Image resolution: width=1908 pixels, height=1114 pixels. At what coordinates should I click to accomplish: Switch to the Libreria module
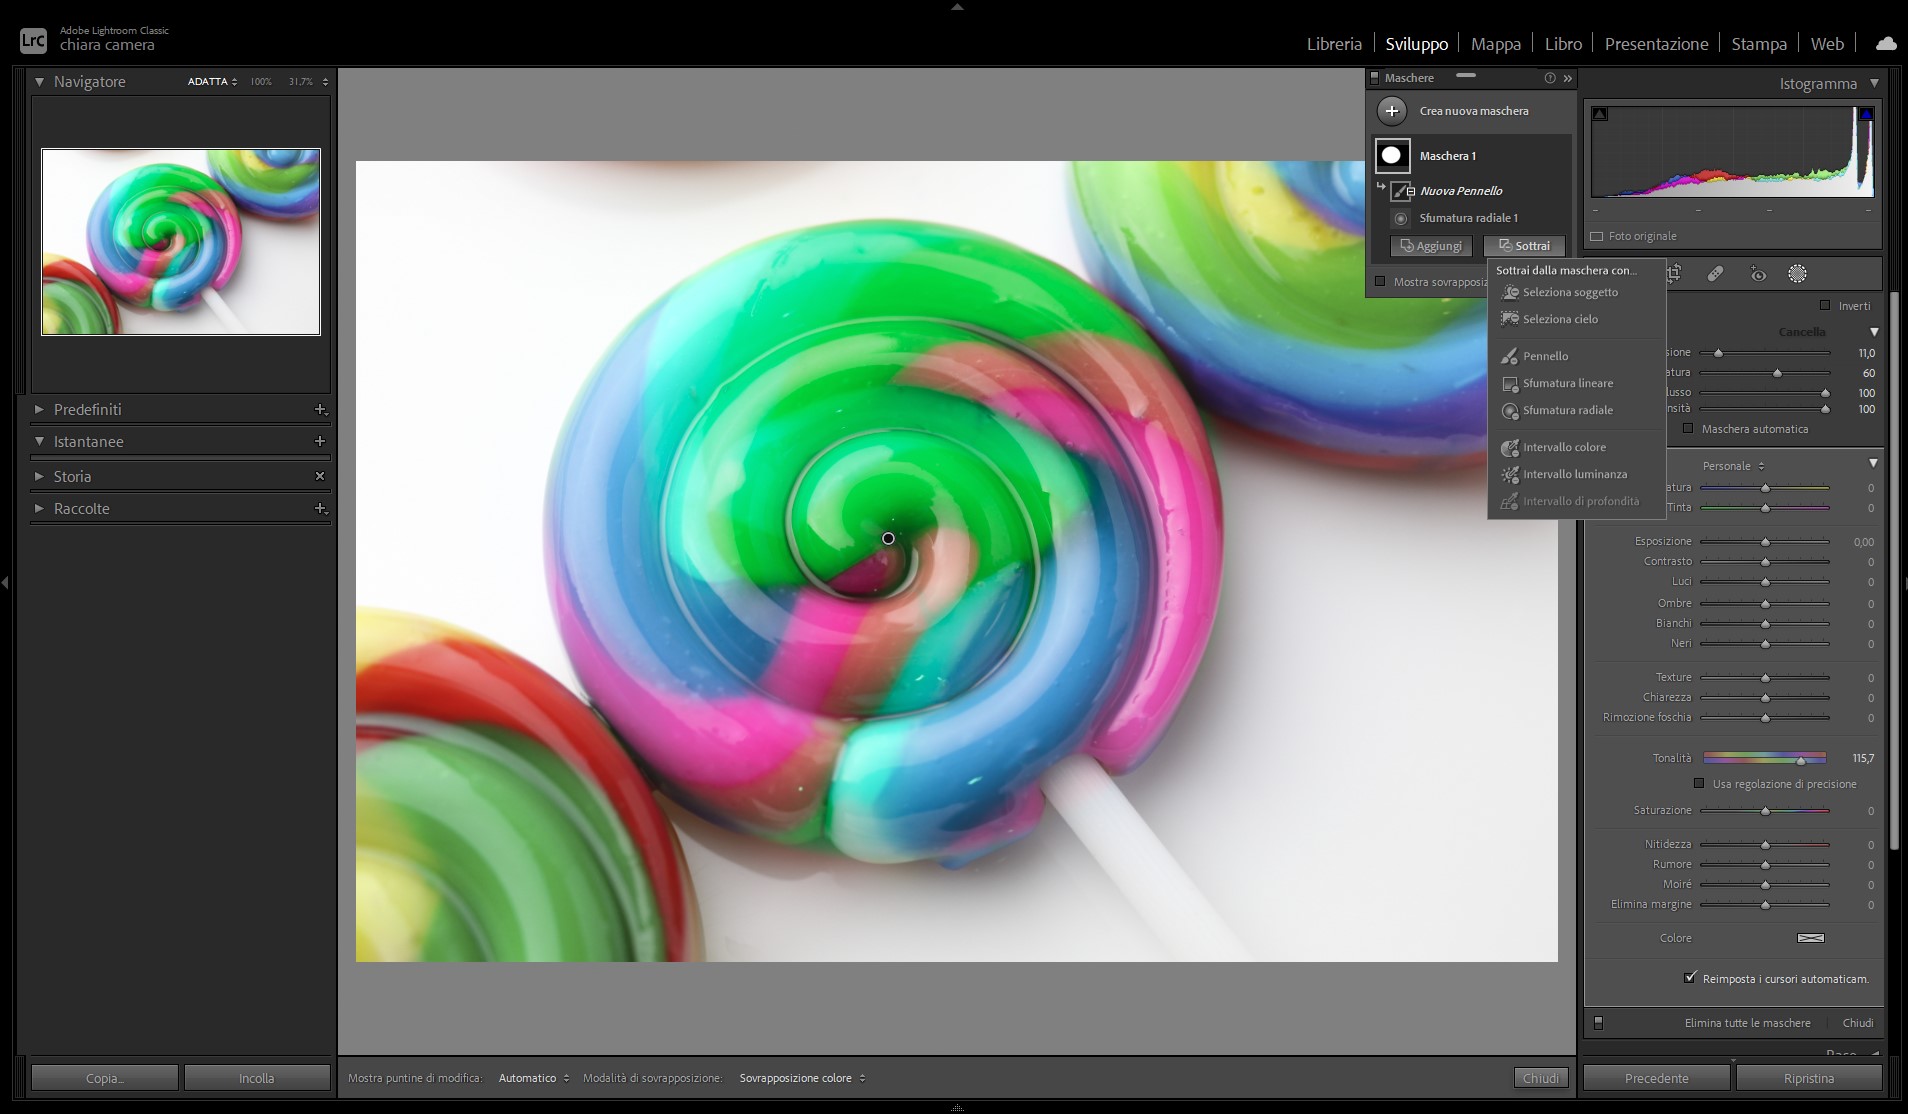click(x=1334, y=44)
